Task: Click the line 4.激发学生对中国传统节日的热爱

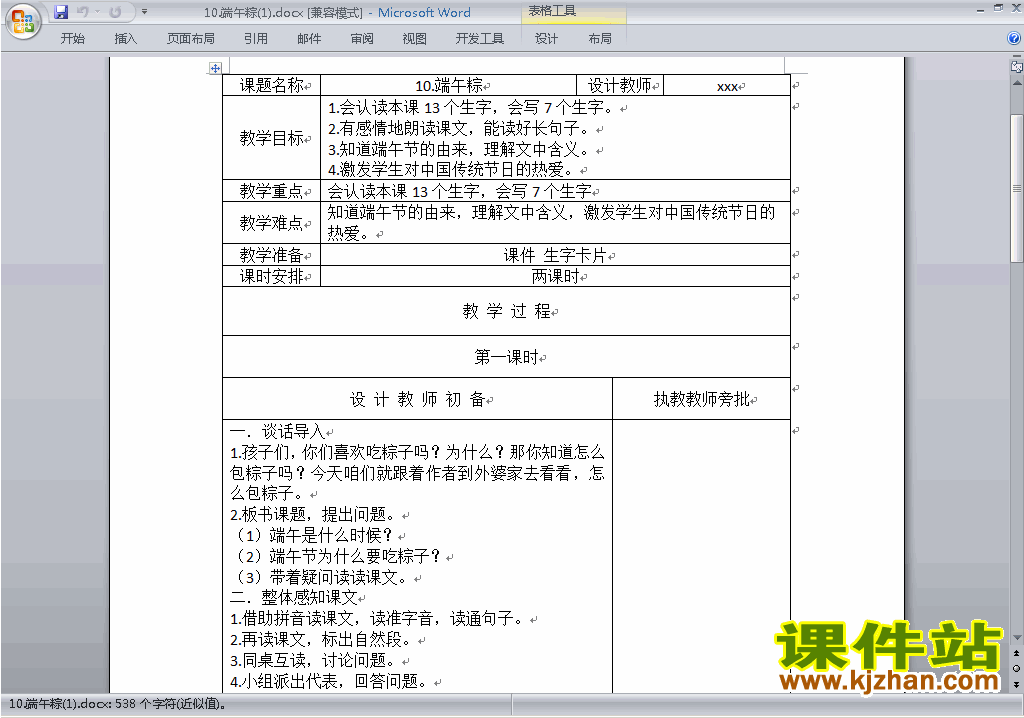Action: (x=451, y=170)
